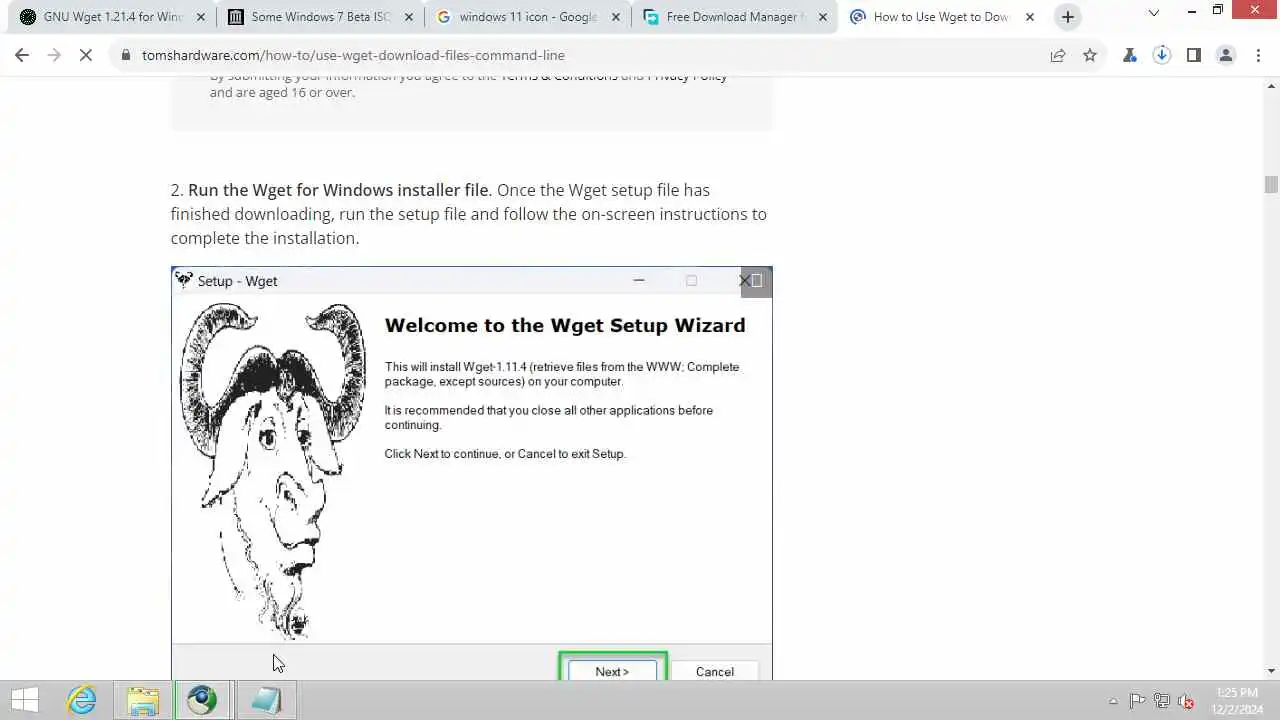The image size is (1280, 720).
Task: Stop loading the page
Action: [x=86, y=56]
